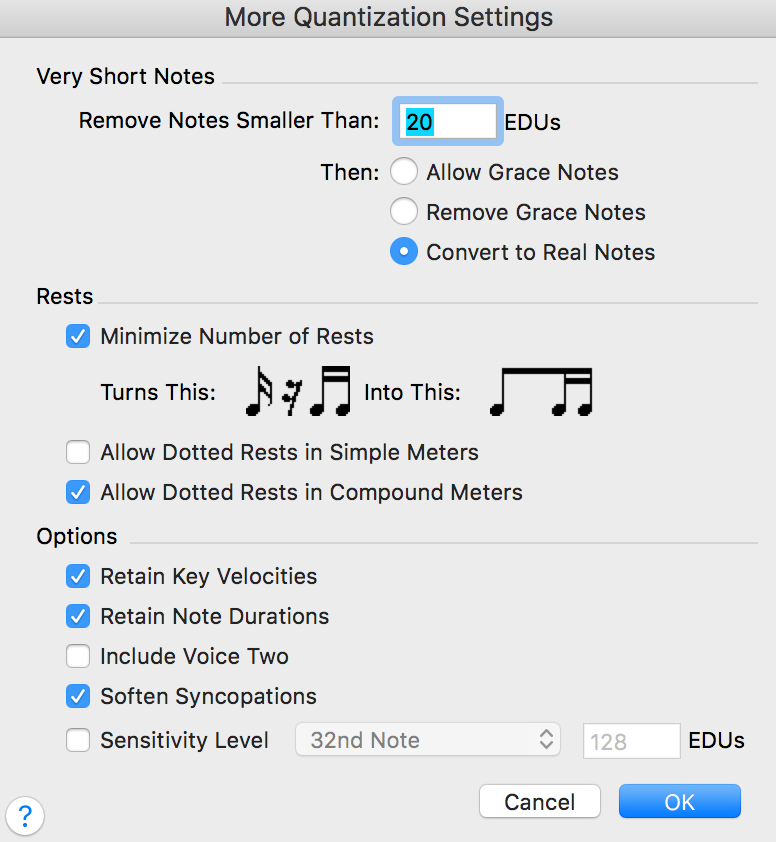
Task: Uncheck Retain Note Durations
Action: tap(78, 616)
